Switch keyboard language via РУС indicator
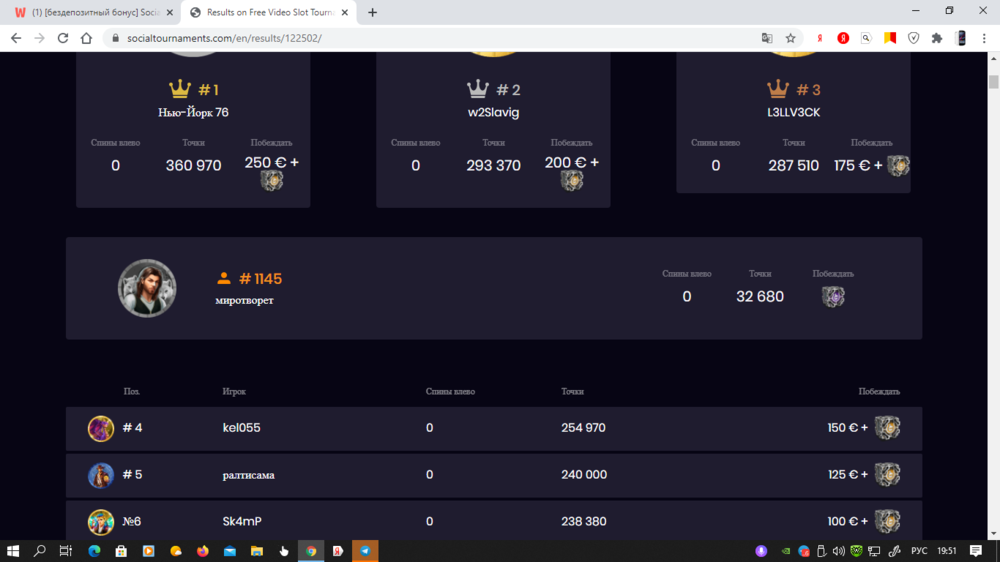The image size is (1000, 562). click(919, 551)
